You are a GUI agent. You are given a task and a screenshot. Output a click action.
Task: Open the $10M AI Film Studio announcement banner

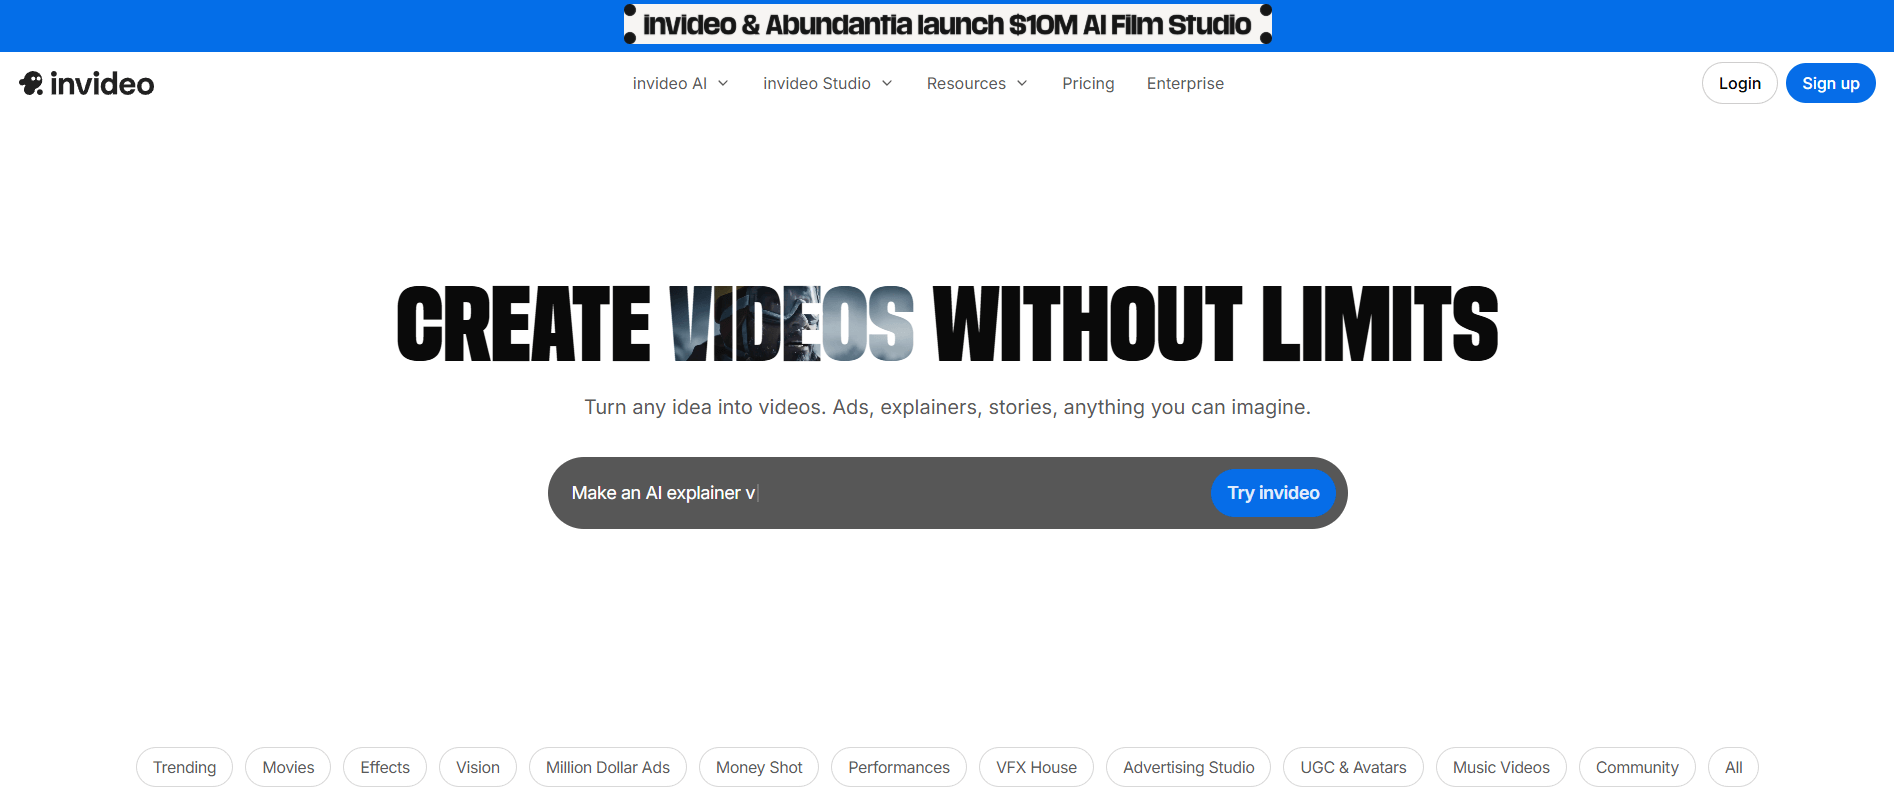click(x=947, y=24)
